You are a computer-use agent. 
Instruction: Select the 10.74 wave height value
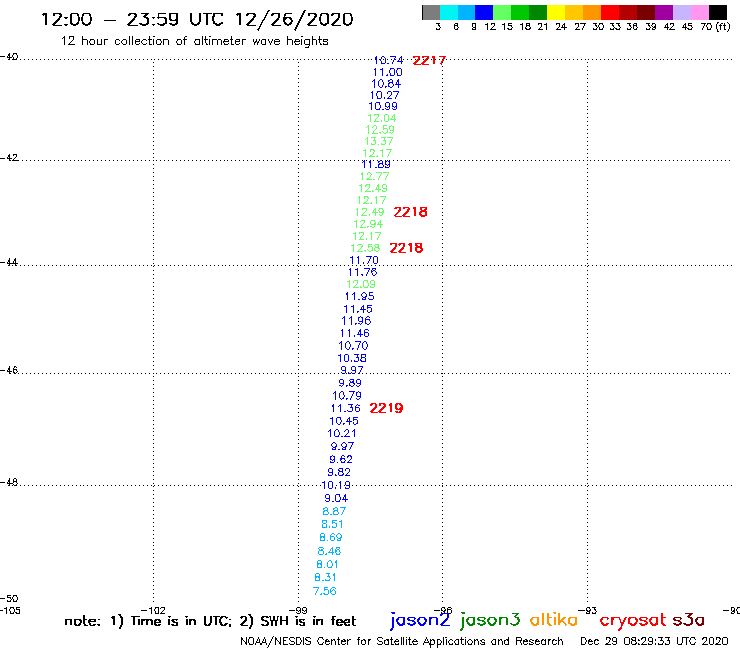click(388, 60)
